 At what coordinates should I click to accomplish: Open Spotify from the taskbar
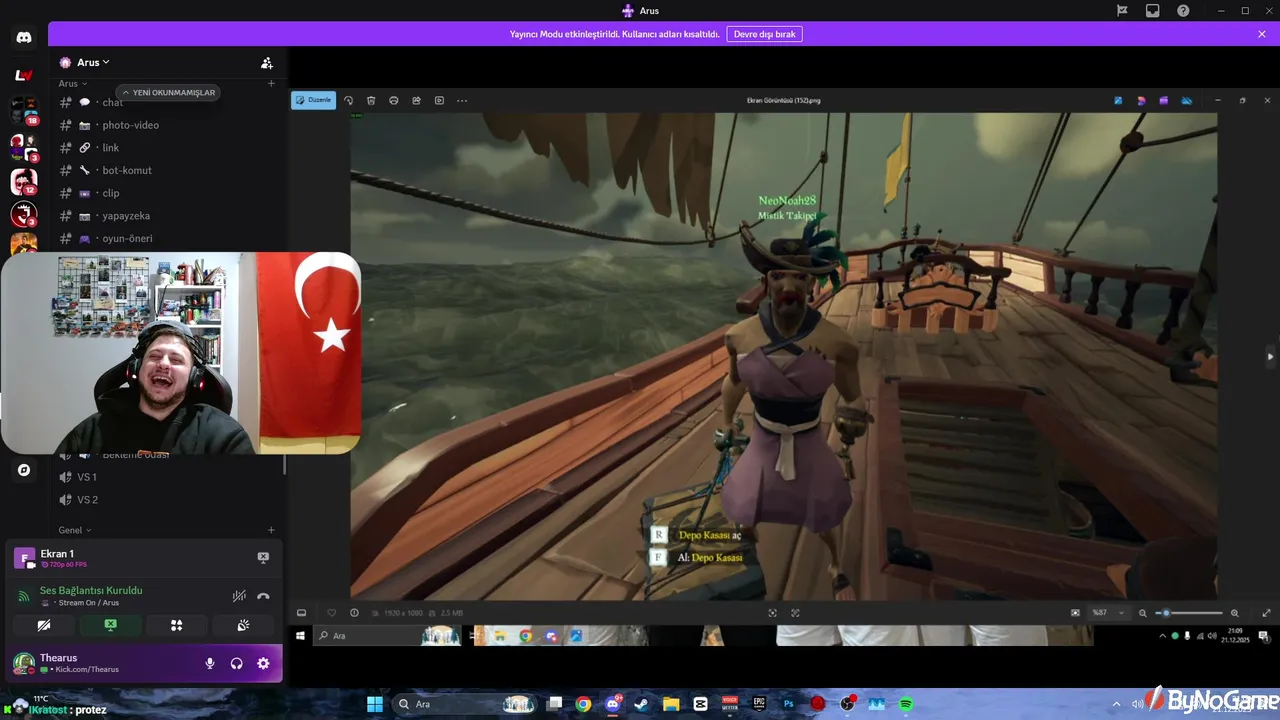[906, 704]
